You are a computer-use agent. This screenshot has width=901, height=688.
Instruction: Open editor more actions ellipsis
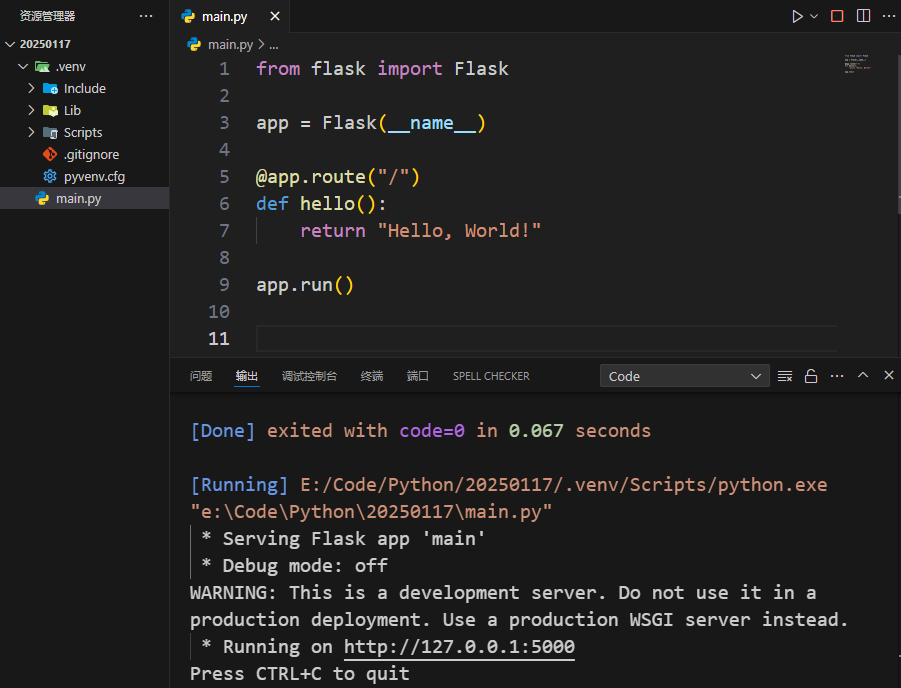pos(888,16)
